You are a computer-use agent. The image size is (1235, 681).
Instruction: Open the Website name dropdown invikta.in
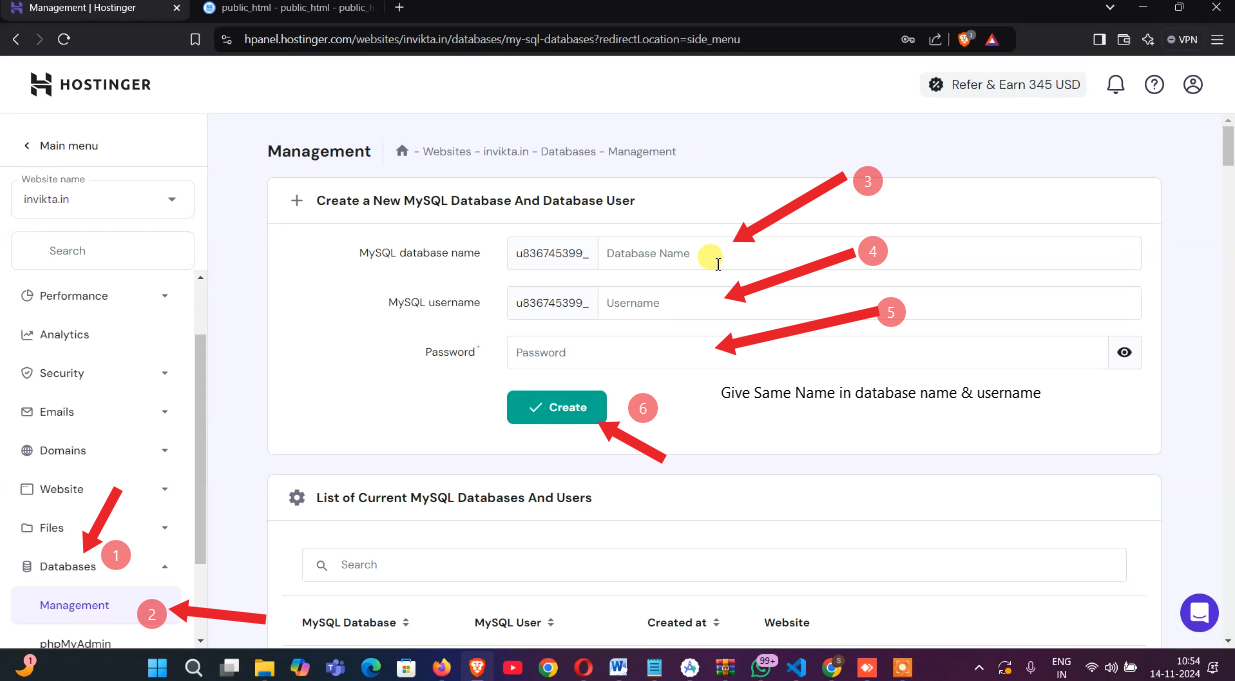[103, 199]
